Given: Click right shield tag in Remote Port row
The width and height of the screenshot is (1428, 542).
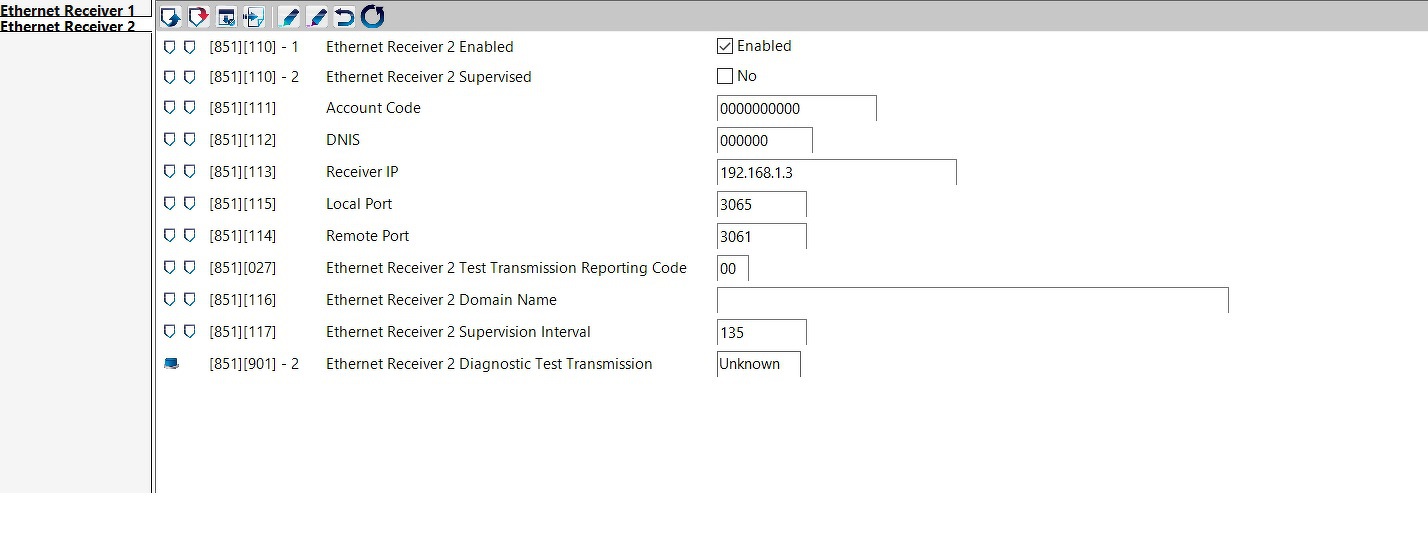Looking at the screenshot, I should point(189,236).
